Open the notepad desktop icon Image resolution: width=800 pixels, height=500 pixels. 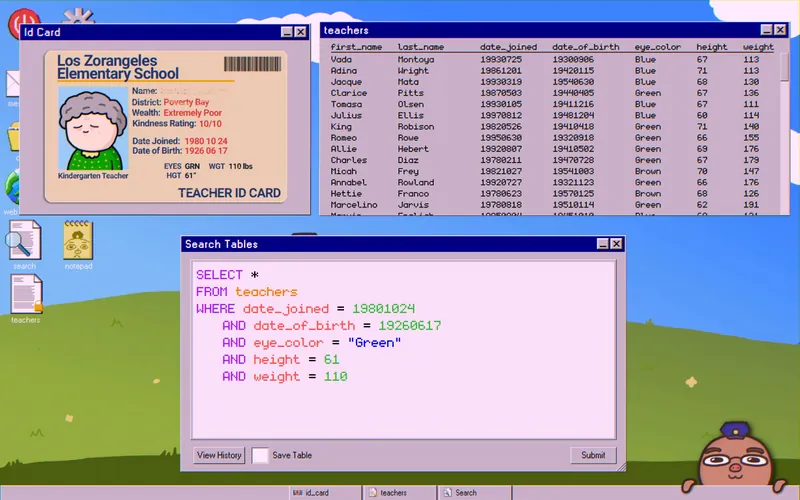point(78,244)
